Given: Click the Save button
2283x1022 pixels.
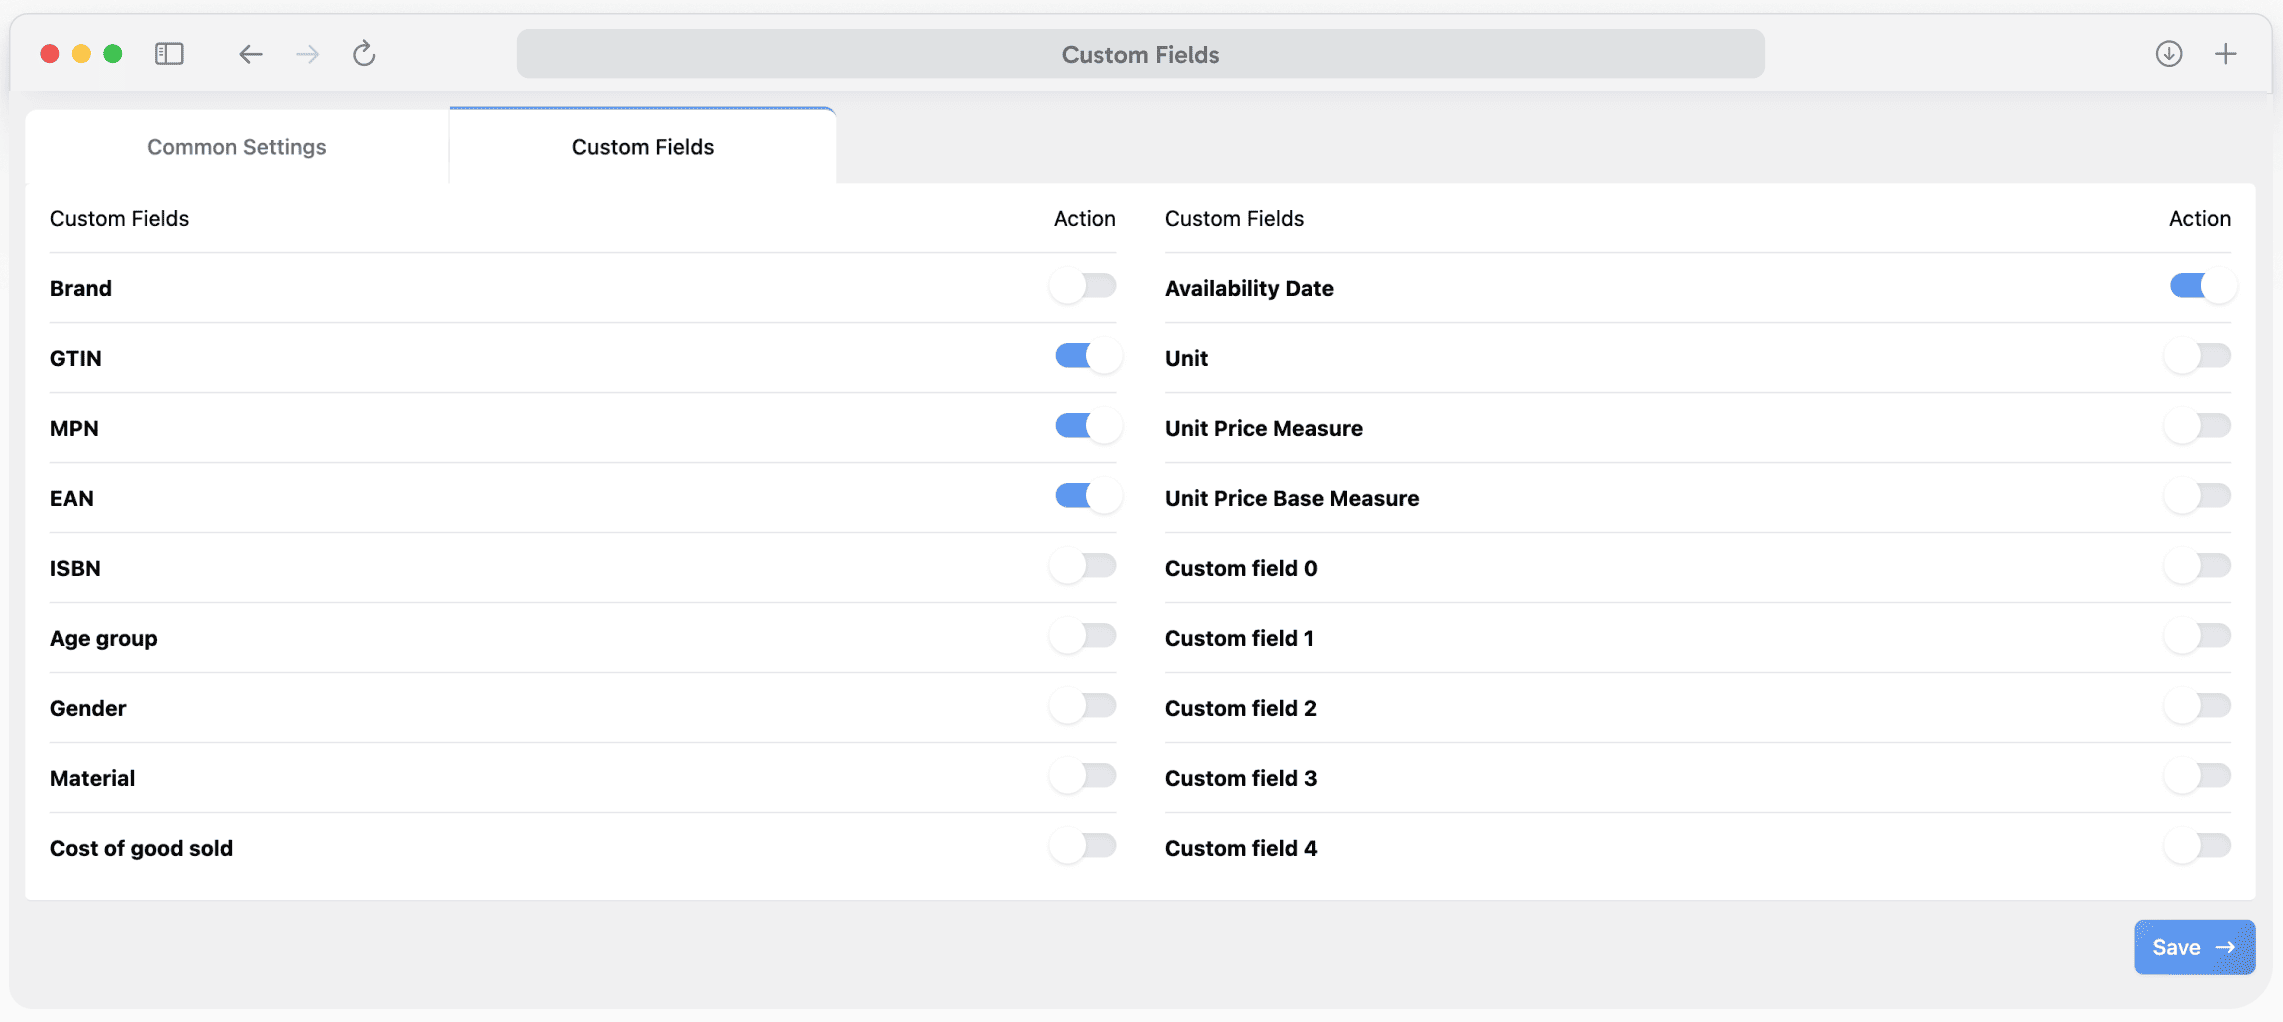Looking at the screenshot, I should (2194, 947).
